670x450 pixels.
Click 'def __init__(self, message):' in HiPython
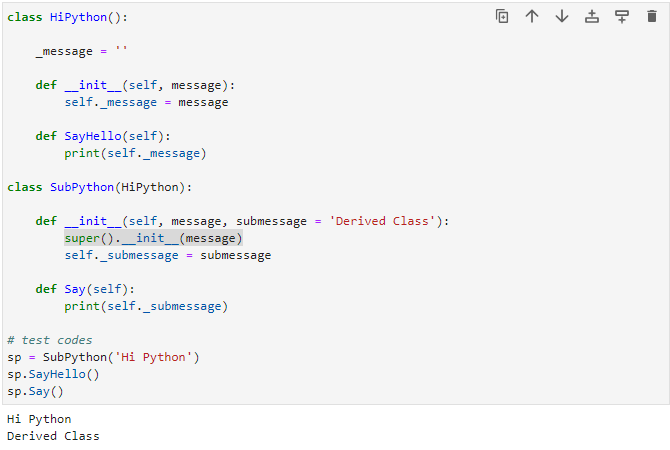[135, 85]
